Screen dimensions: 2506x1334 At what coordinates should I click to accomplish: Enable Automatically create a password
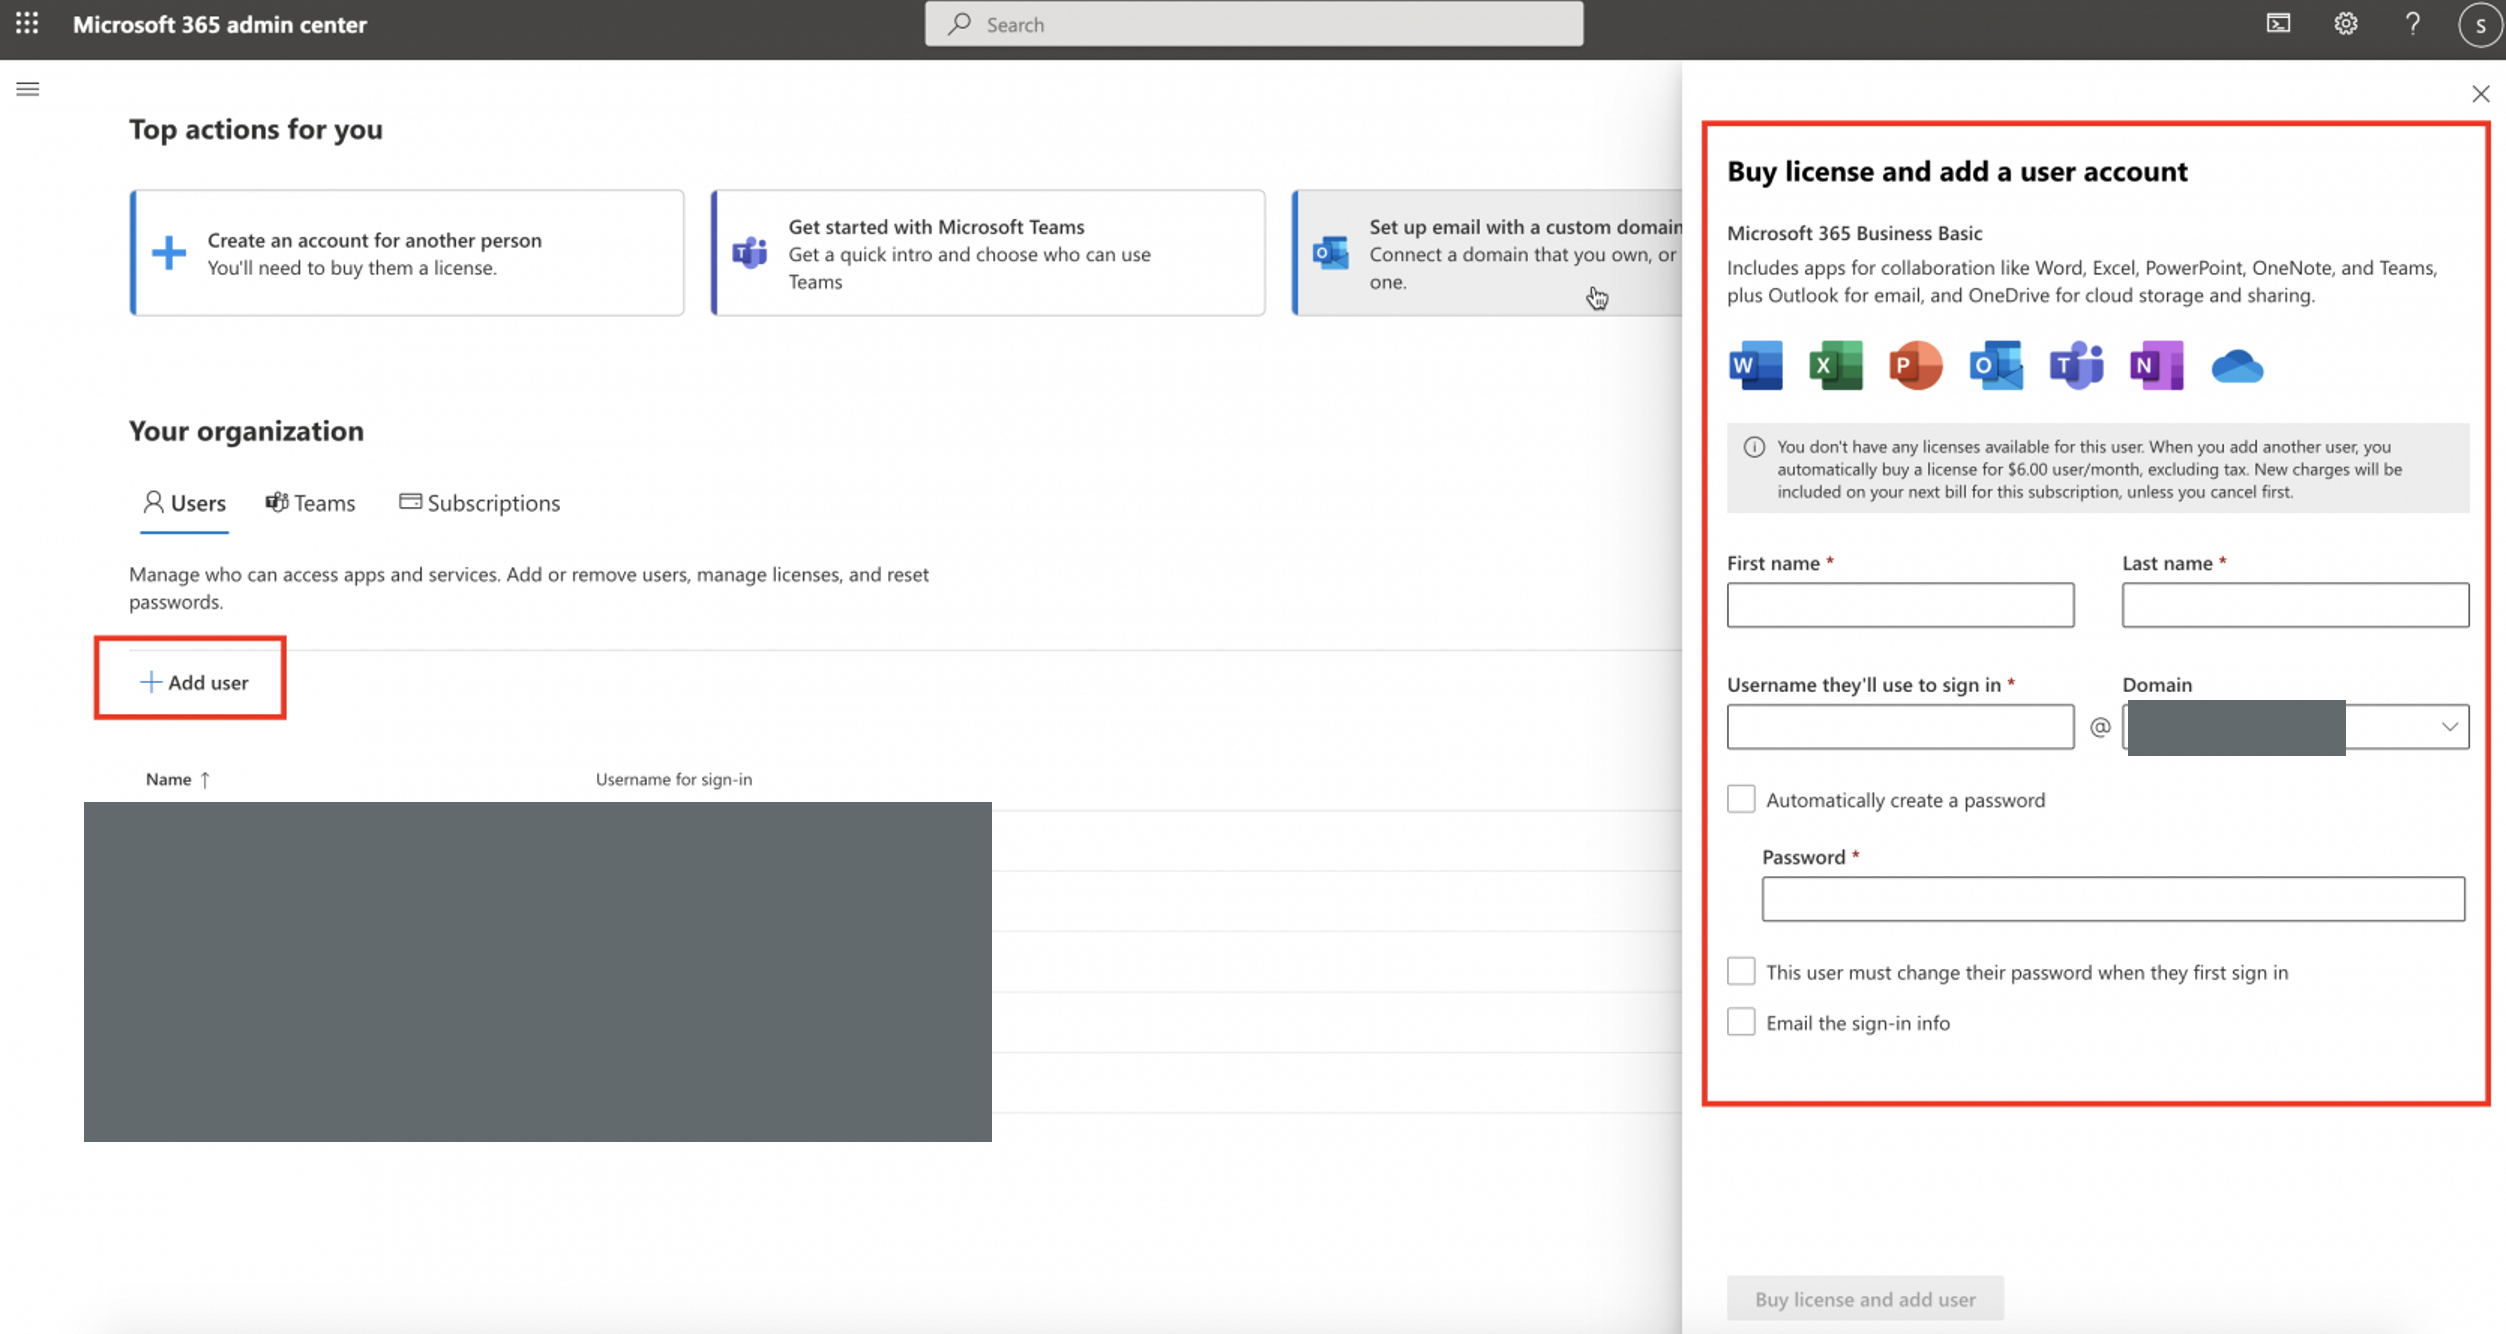(1740, 800)
